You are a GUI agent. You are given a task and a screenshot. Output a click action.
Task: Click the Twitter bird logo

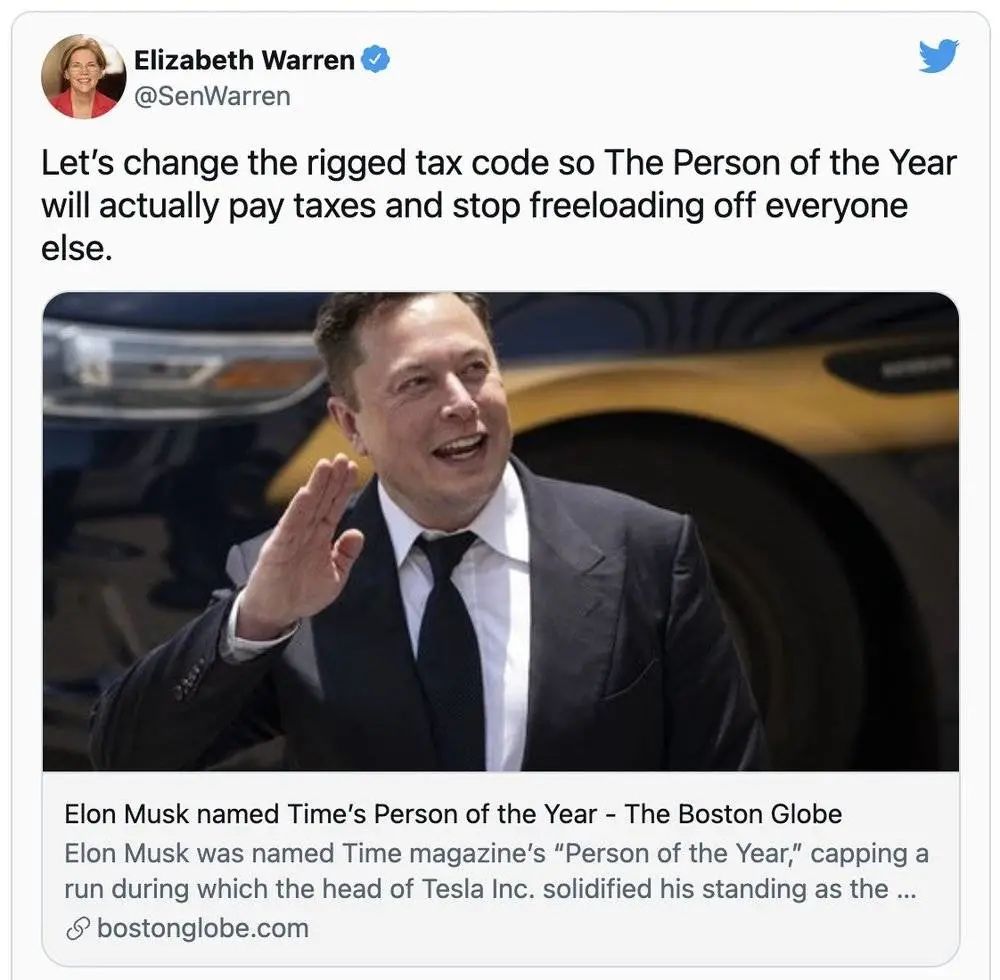[x=939, y=55]
